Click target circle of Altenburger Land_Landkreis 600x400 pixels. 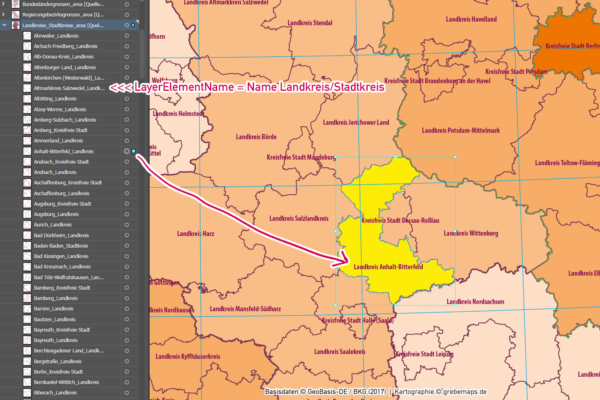tap(127, 67)
